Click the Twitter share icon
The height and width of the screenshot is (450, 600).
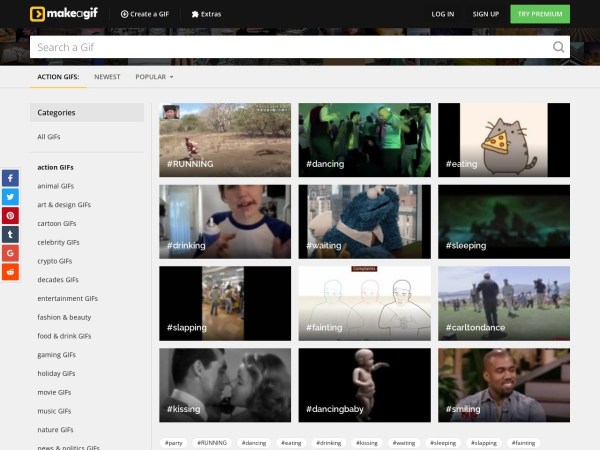point(10,197)
